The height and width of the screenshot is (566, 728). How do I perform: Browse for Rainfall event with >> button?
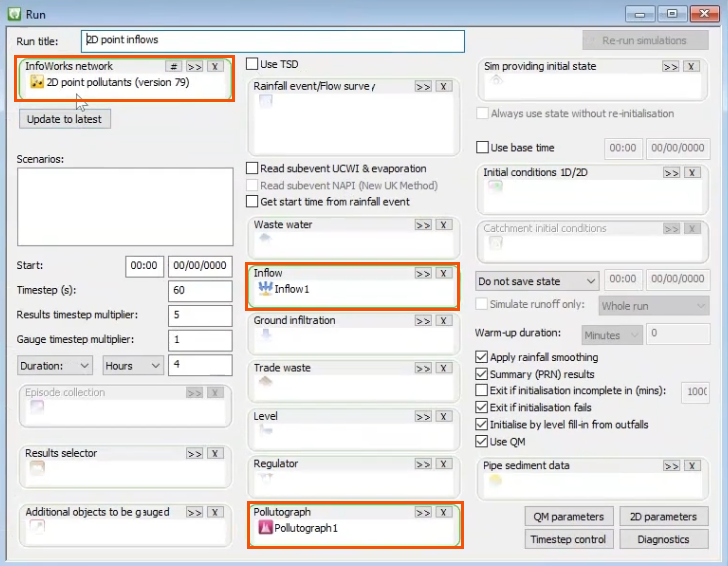coord(423,86)
